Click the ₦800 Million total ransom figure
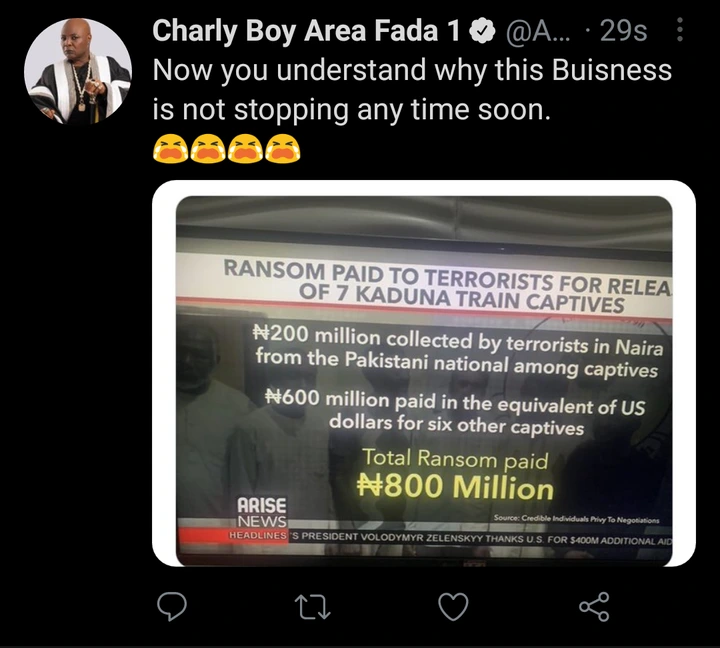The image size is (720, 648). tap(455, 488)
